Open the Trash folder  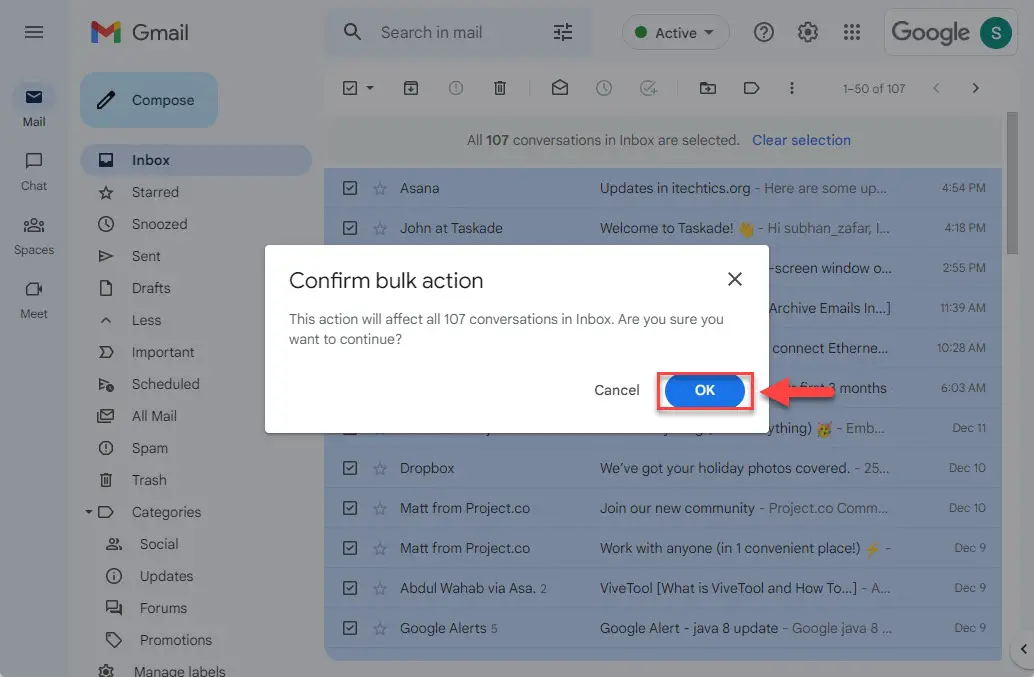(x=148, y=480)
